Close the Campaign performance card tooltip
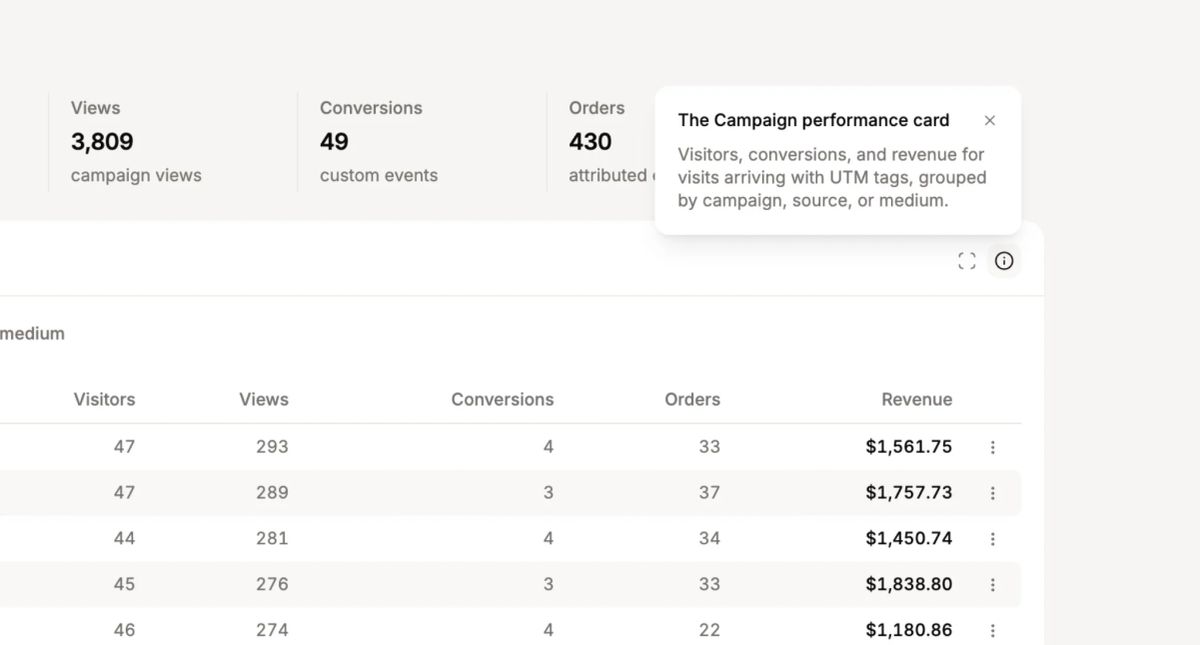The height and width of the screenshot is (645, 1200). [990, 120]
